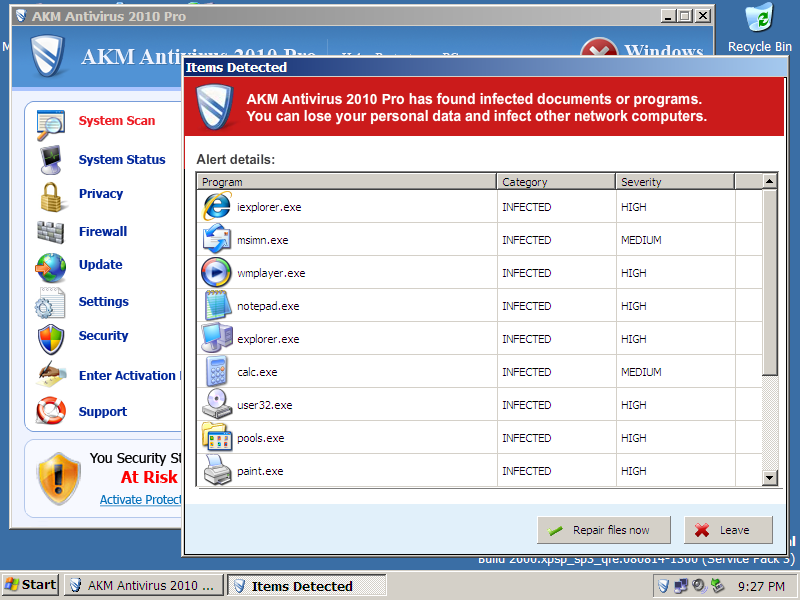Screen dimensions: 800x600
Task: Sort list by Program column header
Action: pyautogui.click(x=346, y=182)
